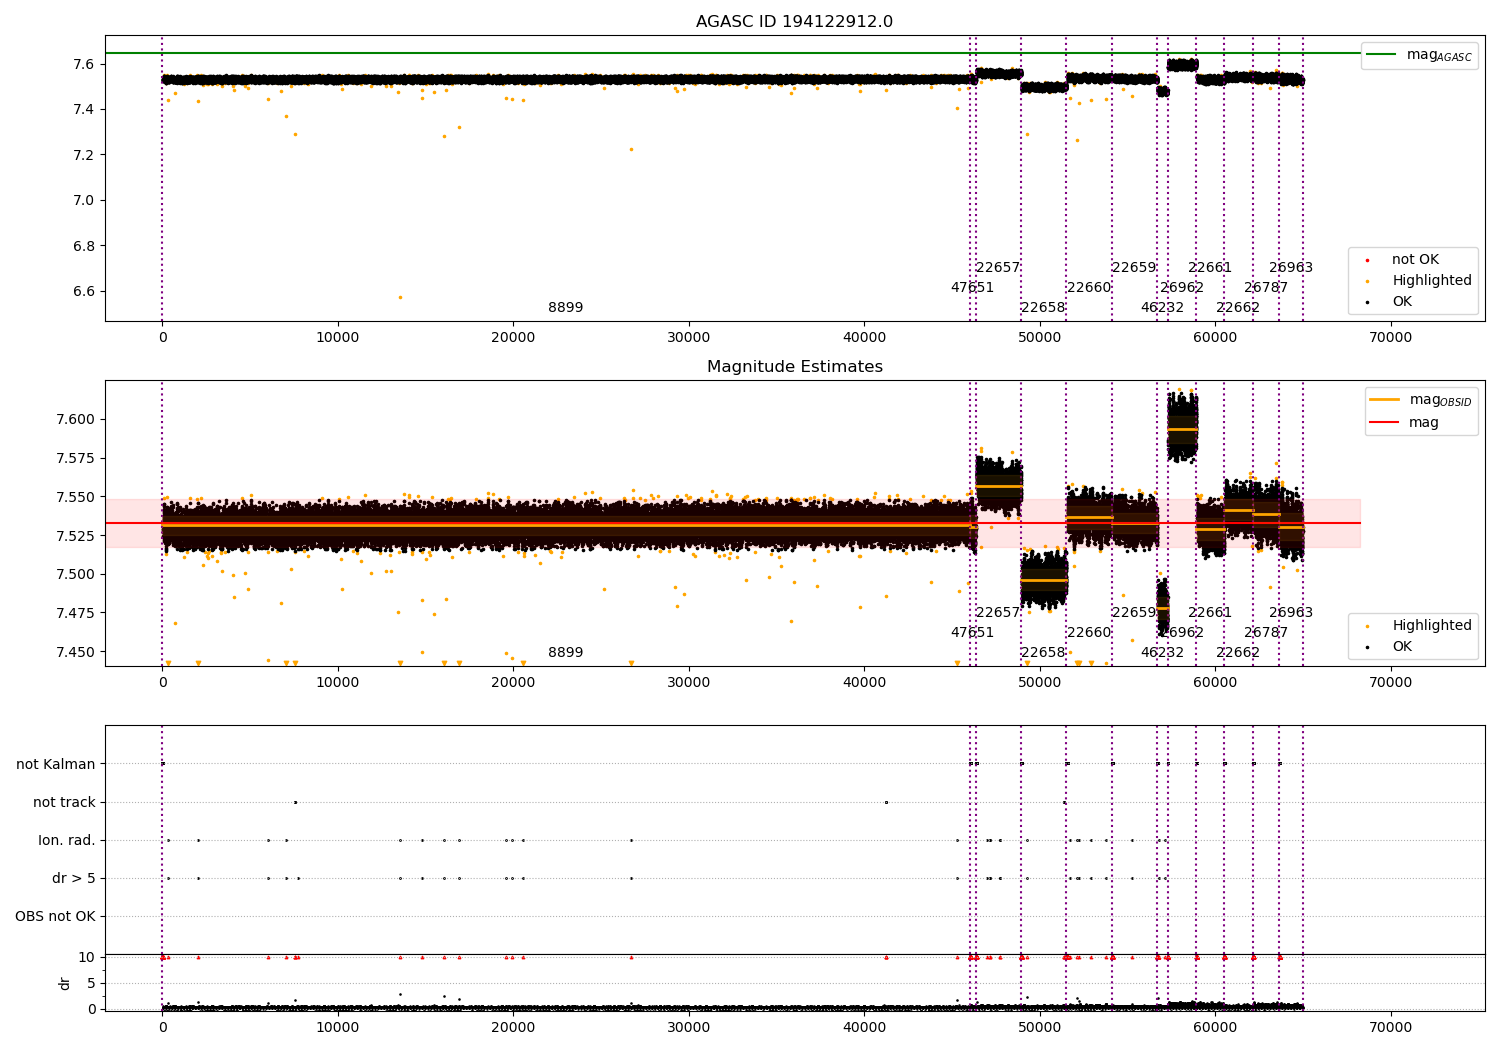The height and width of the screenshot is (1050, 1500).
Task: Click OBSID label 22660 in the top plot
Action: [1089, 288]
